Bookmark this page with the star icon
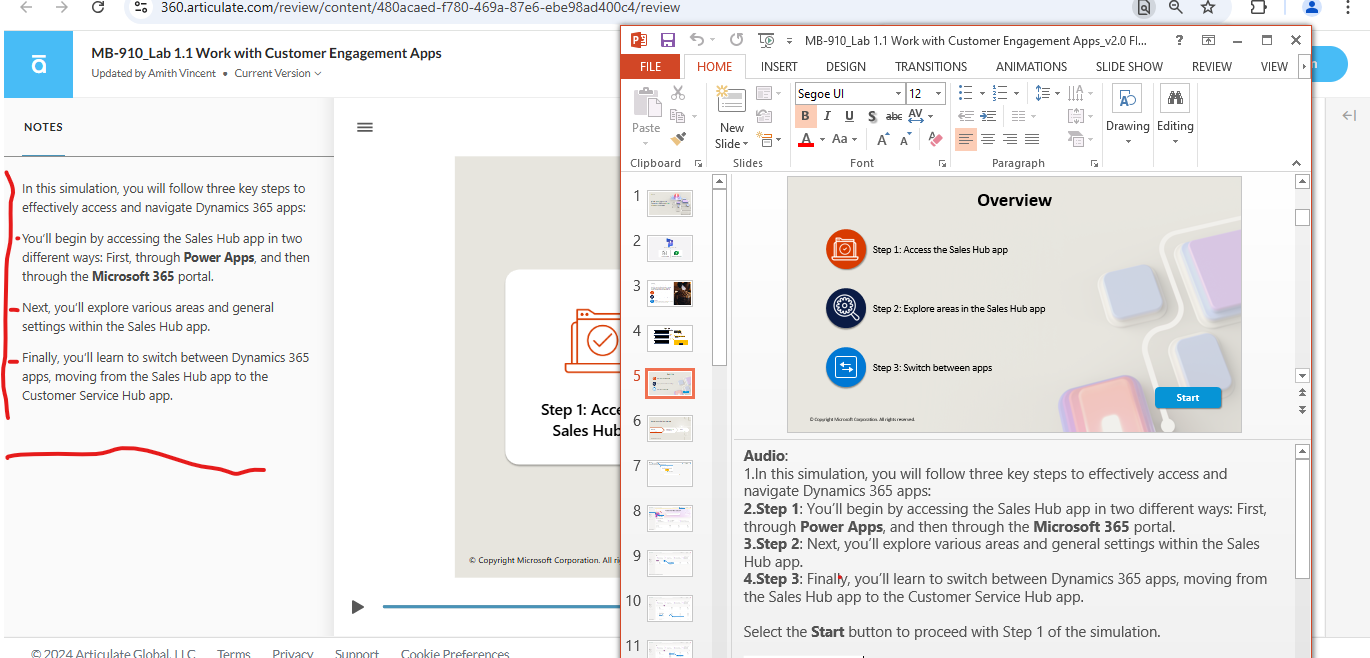Image resolution: width=1370 pixels, height=658 pixels. [x=1207, y=8]
